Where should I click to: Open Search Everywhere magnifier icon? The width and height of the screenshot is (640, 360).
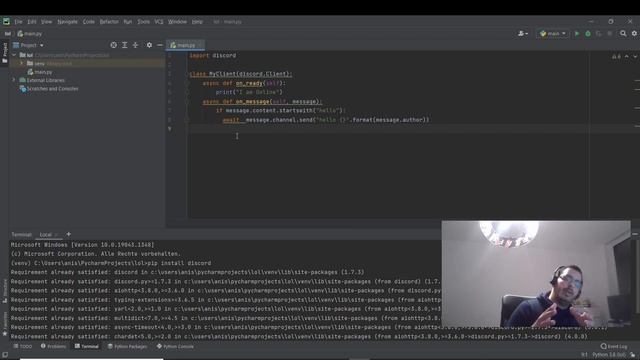click(623, 33)
